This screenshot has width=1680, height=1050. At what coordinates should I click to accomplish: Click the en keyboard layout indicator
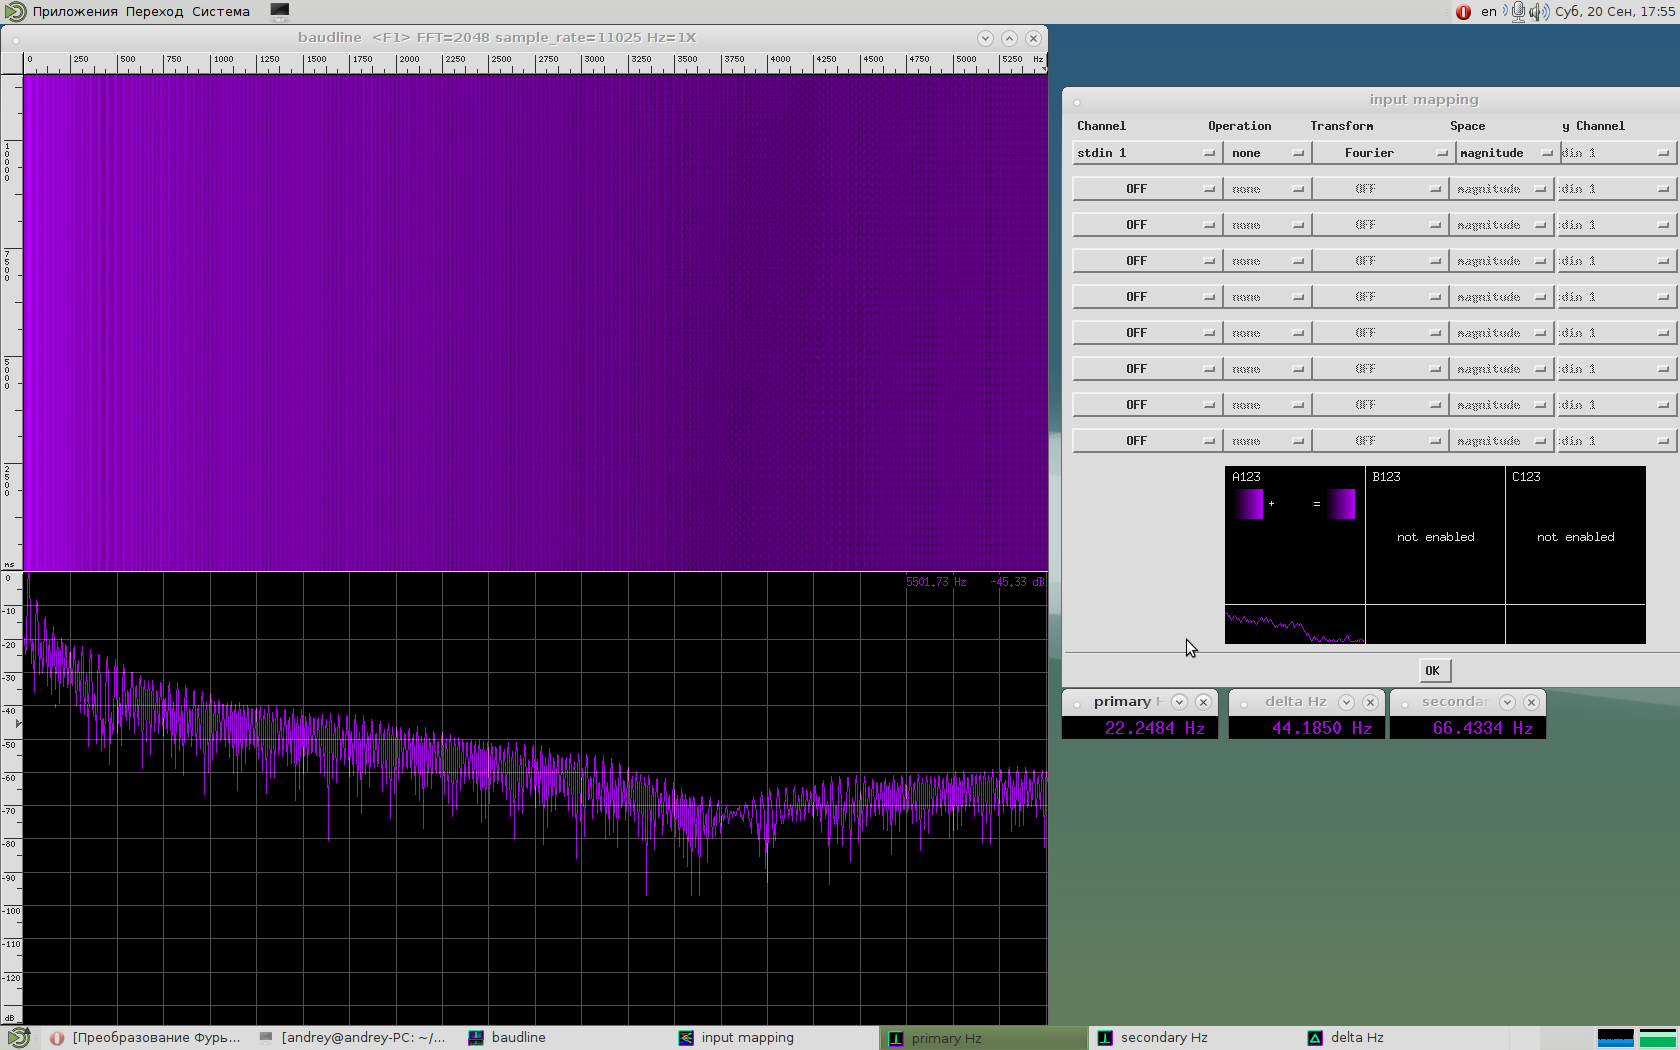(x=1489, y=12)
